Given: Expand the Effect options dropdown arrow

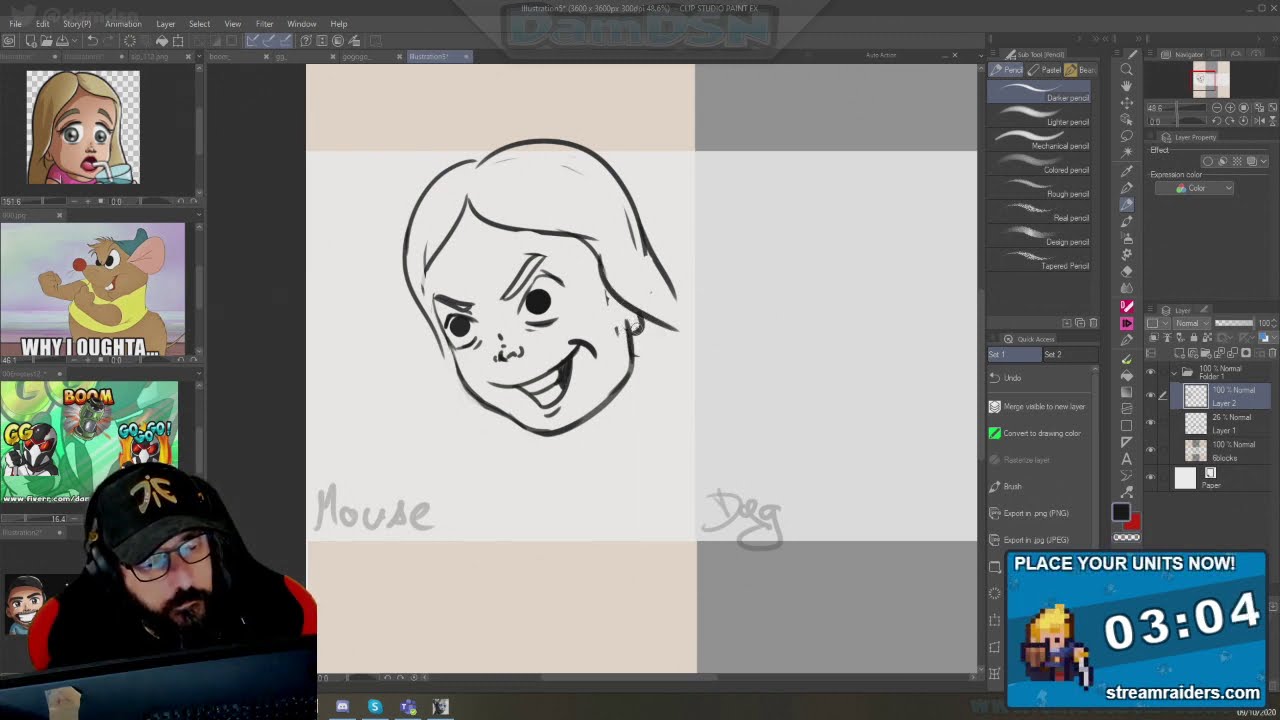Looking at the screenshot, I should pos(1264,160).
